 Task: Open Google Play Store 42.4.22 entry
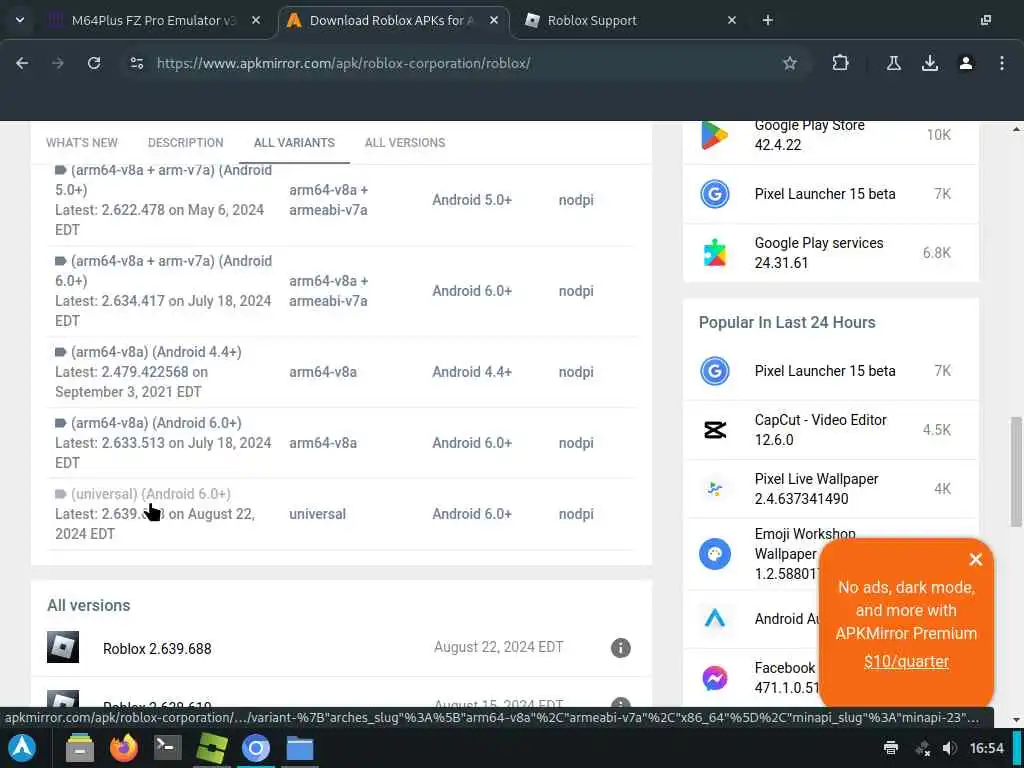(x=809, y=135)
